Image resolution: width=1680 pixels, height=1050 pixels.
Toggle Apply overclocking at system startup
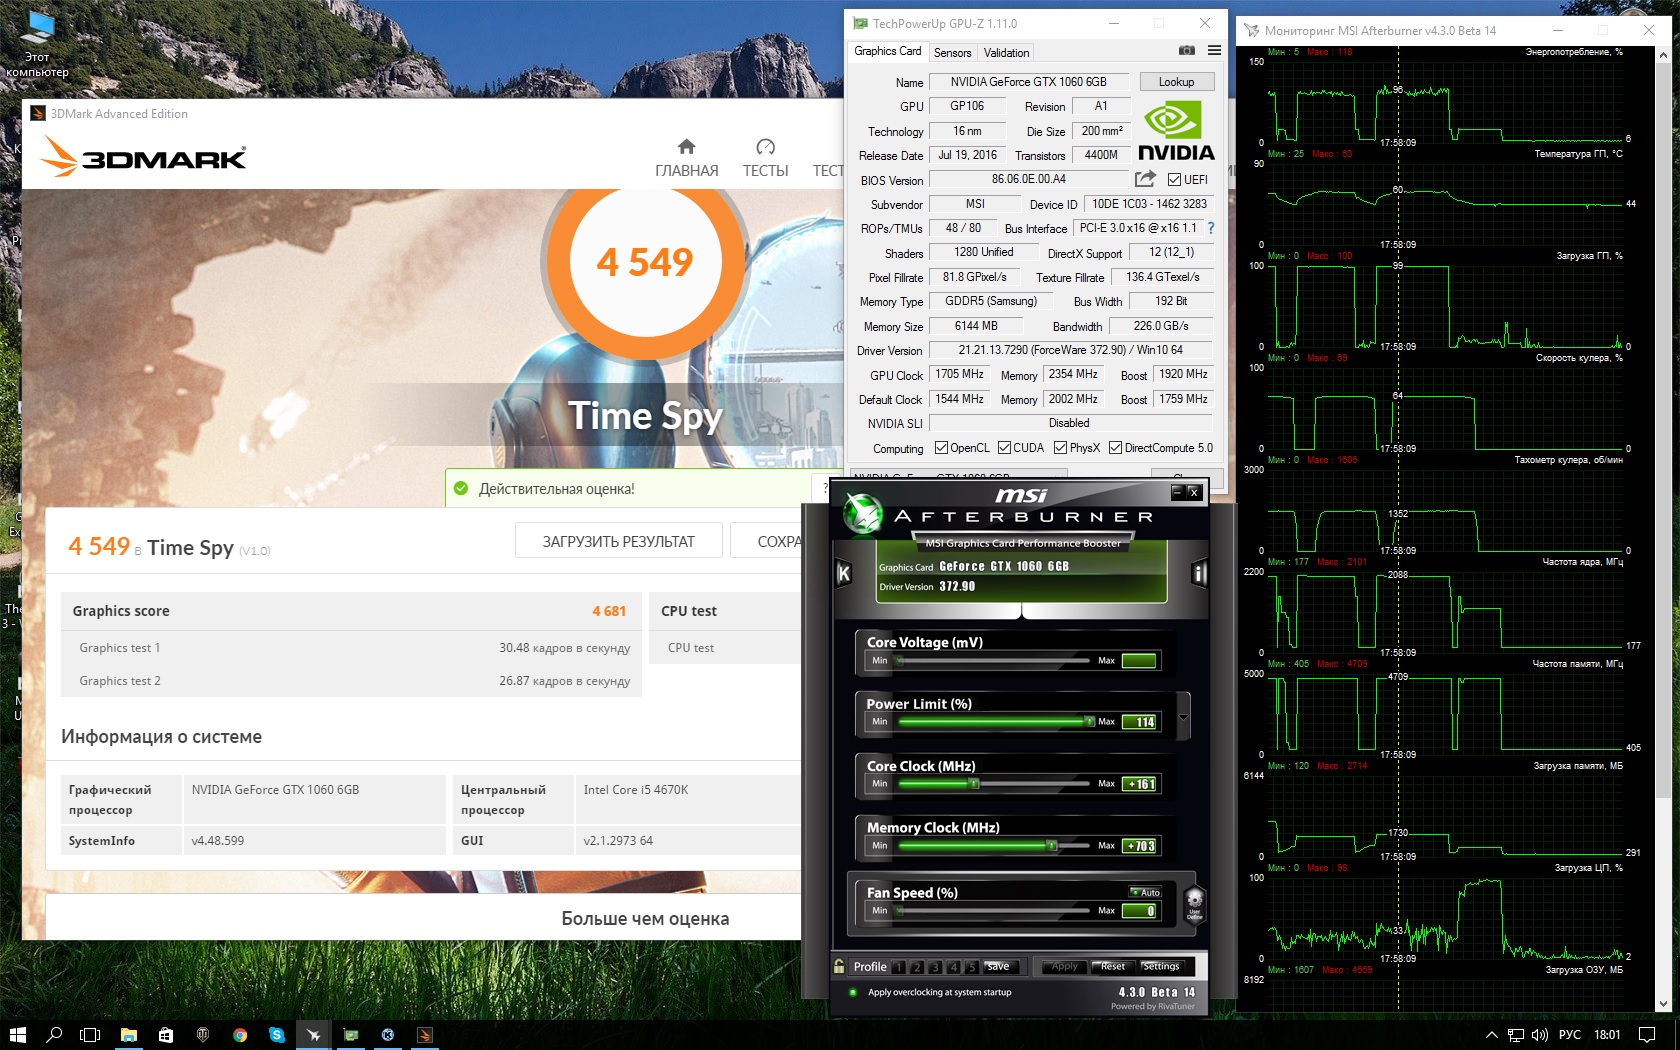coord(853,992)
